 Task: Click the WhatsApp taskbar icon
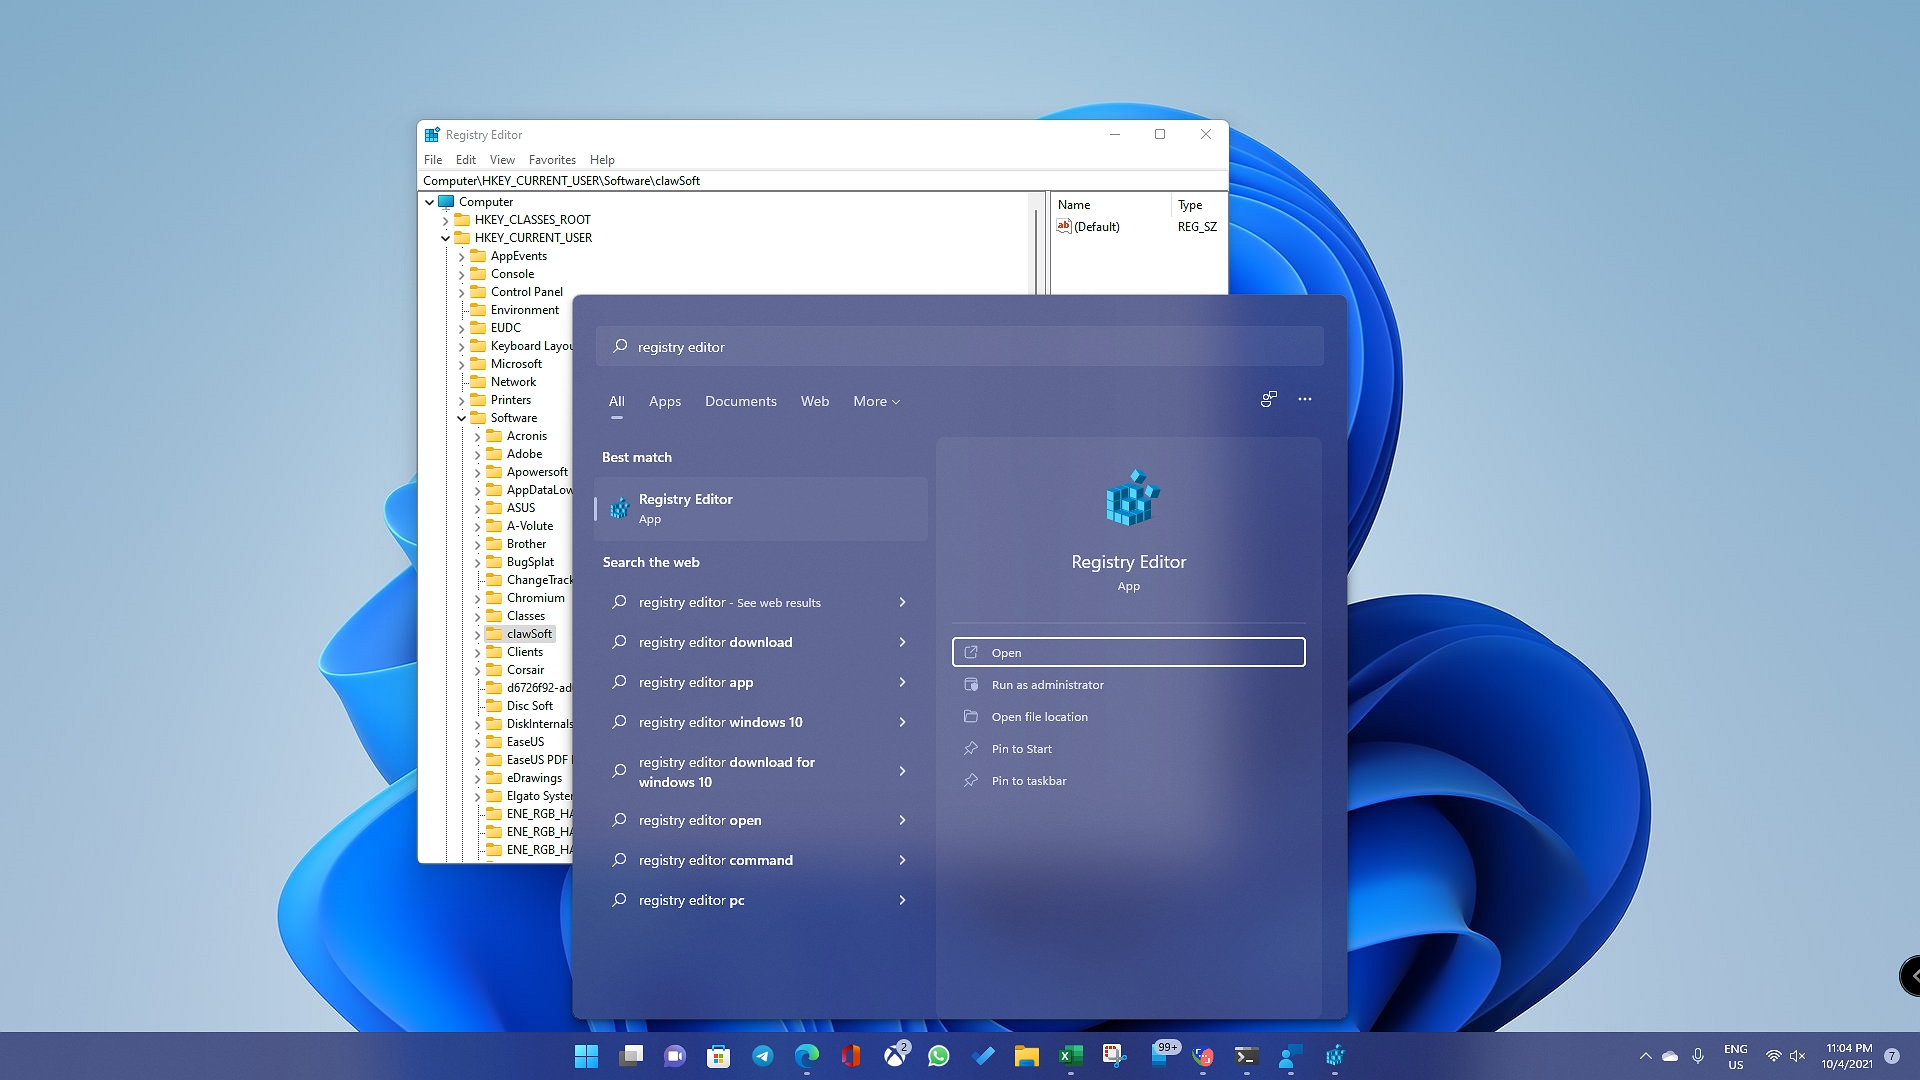pyautogui.click(x=939, y=1056)
